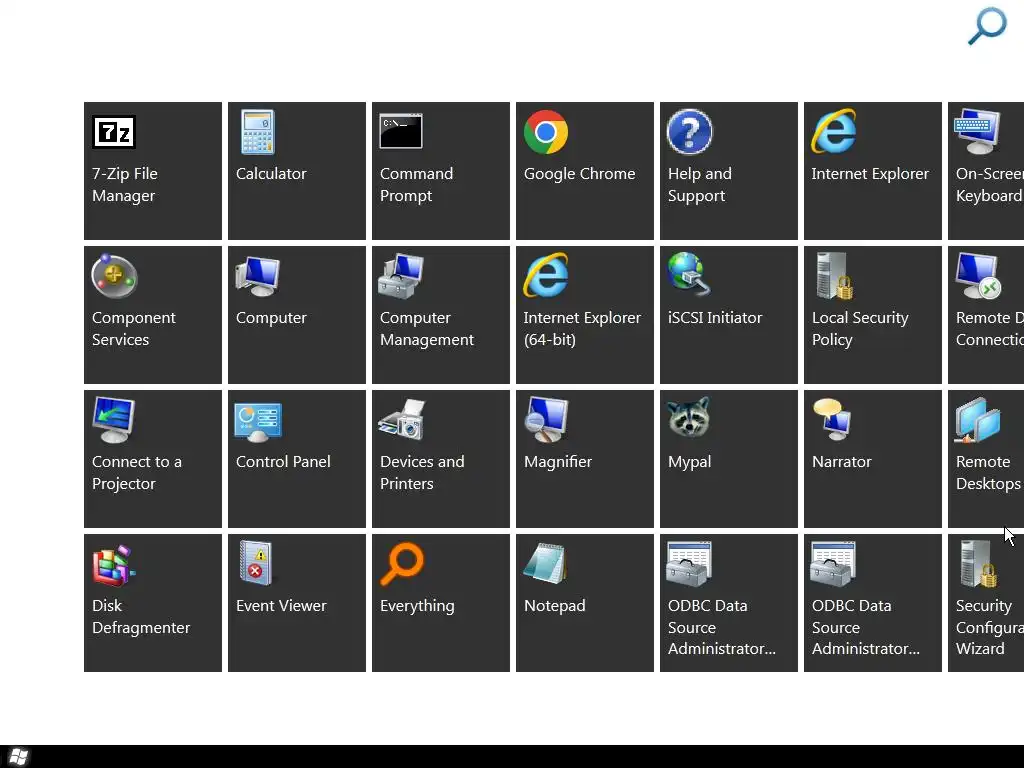Screen dimensions: 1024x768
Task: Open Command Prompt tile
Action: click(x=441, y=170)
